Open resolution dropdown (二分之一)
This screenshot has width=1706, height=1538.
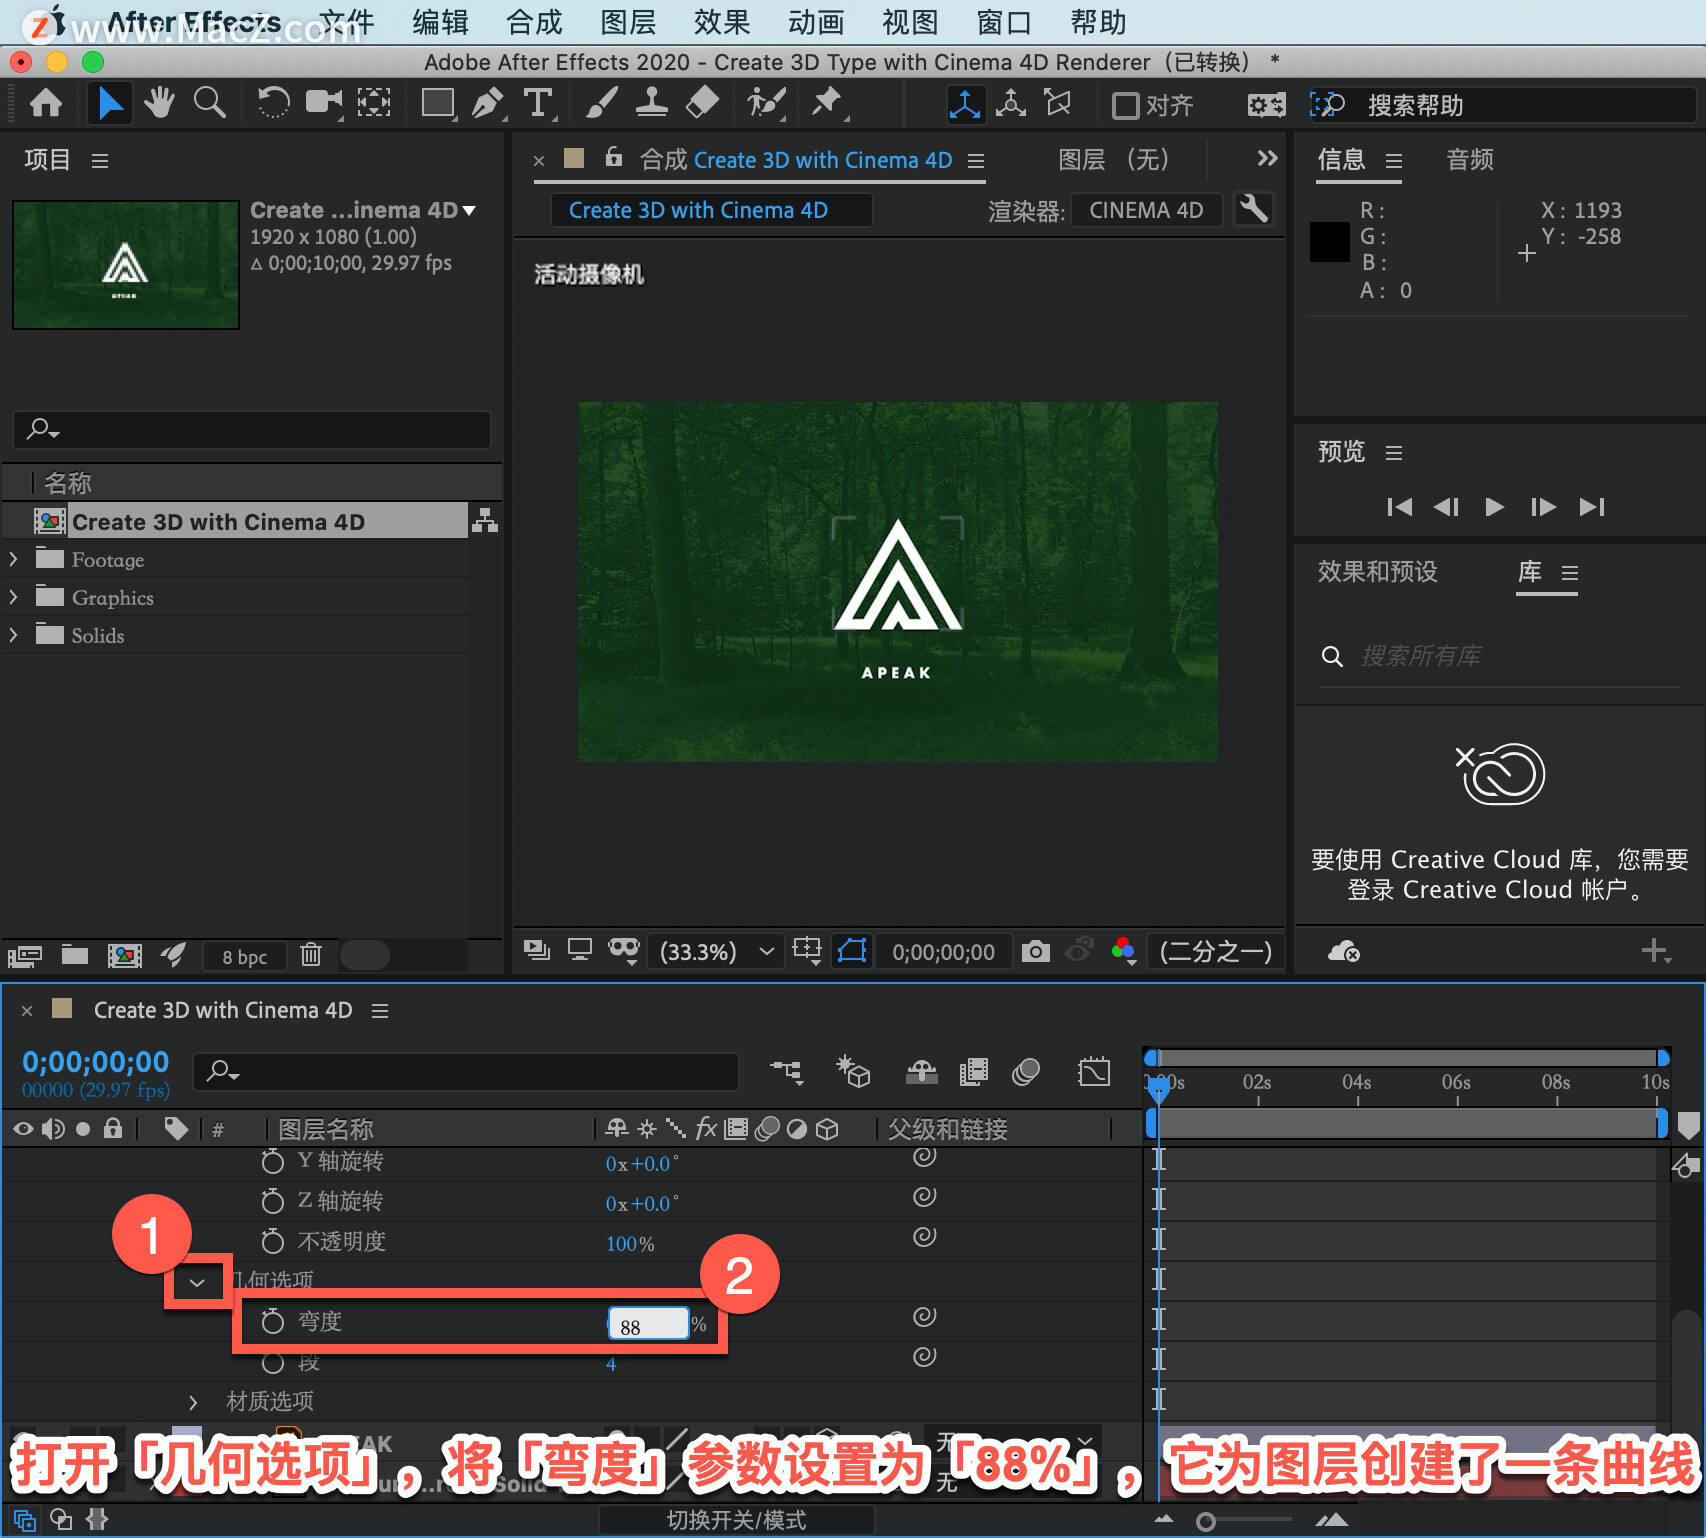click(1215, 951)
